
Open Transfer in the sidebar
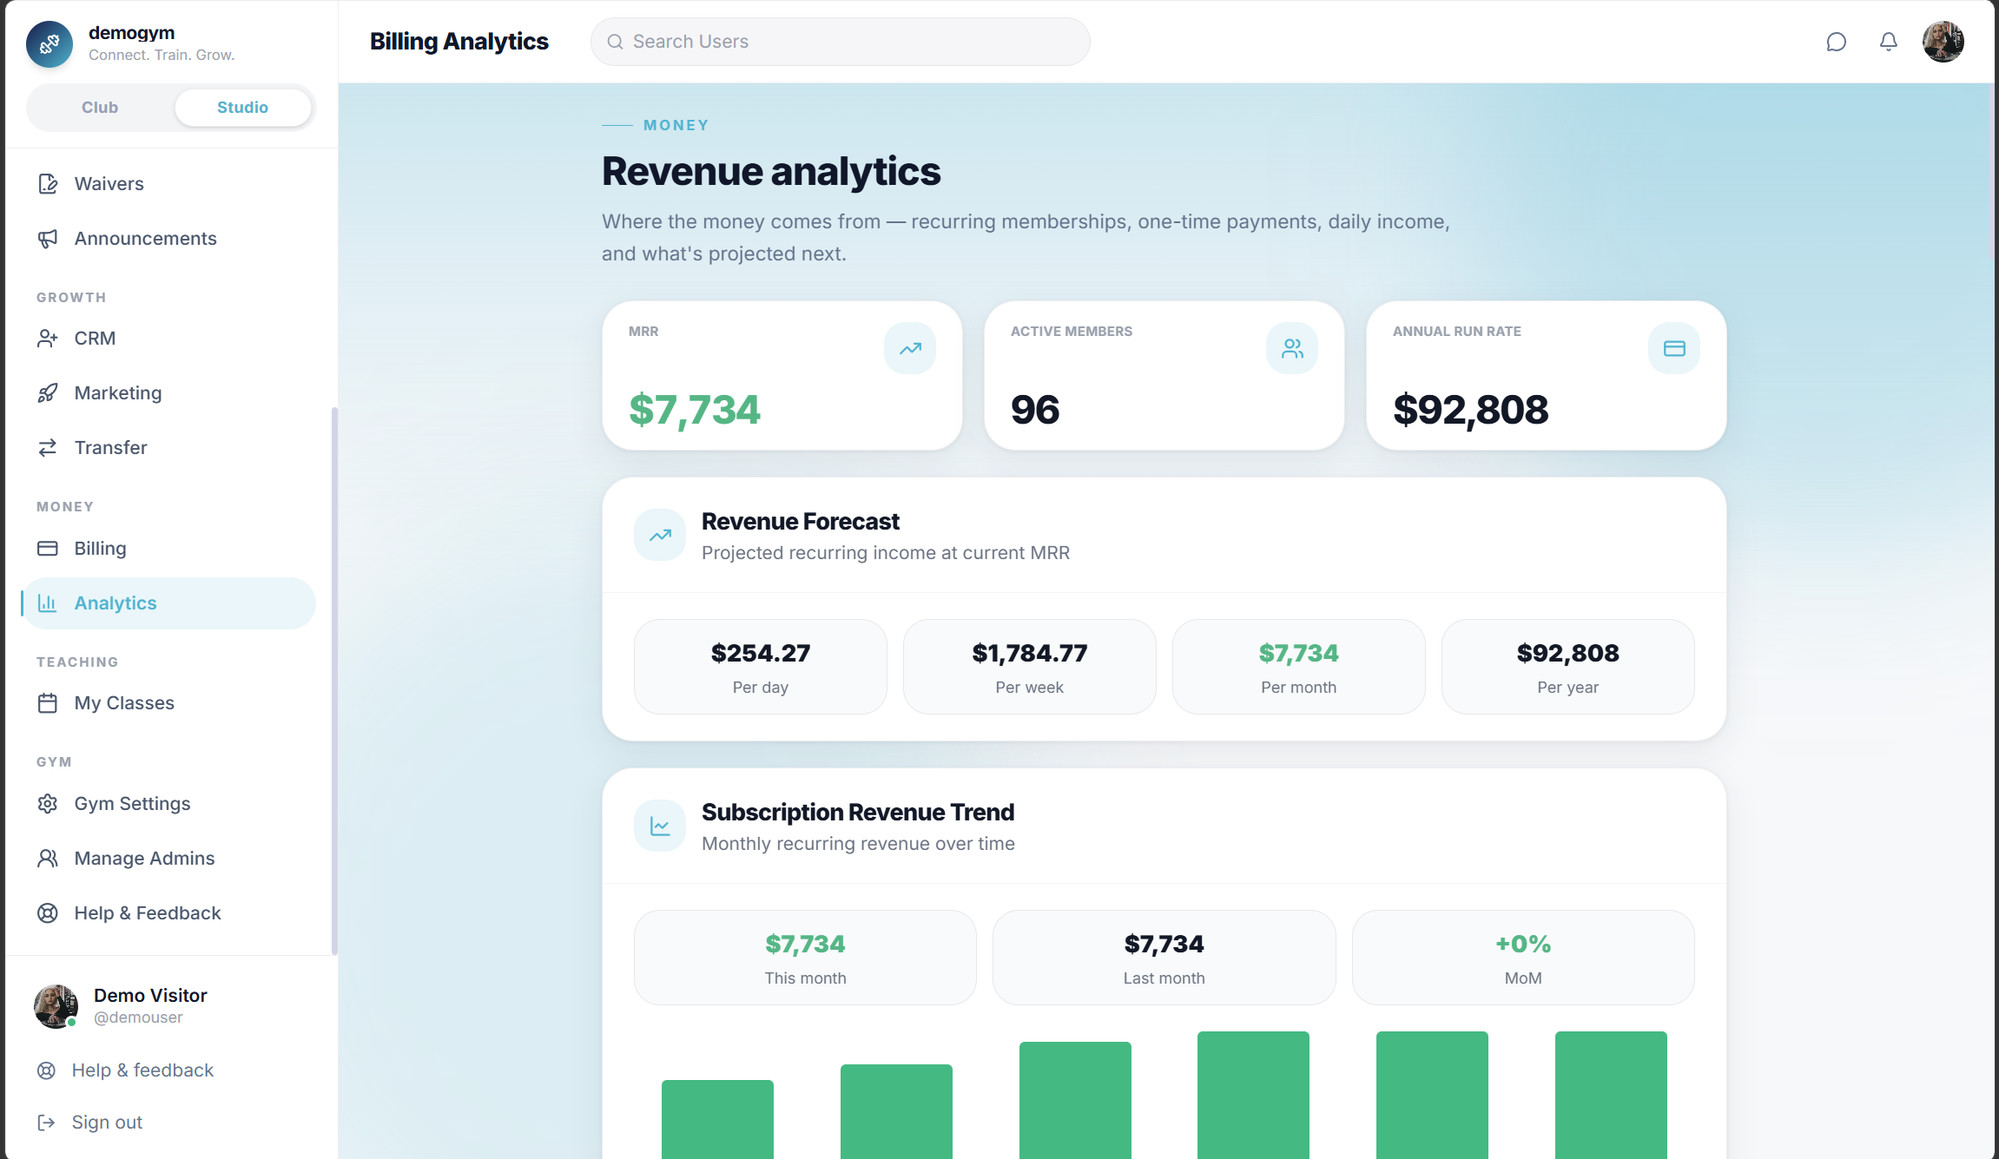click(x=168, y=448)
